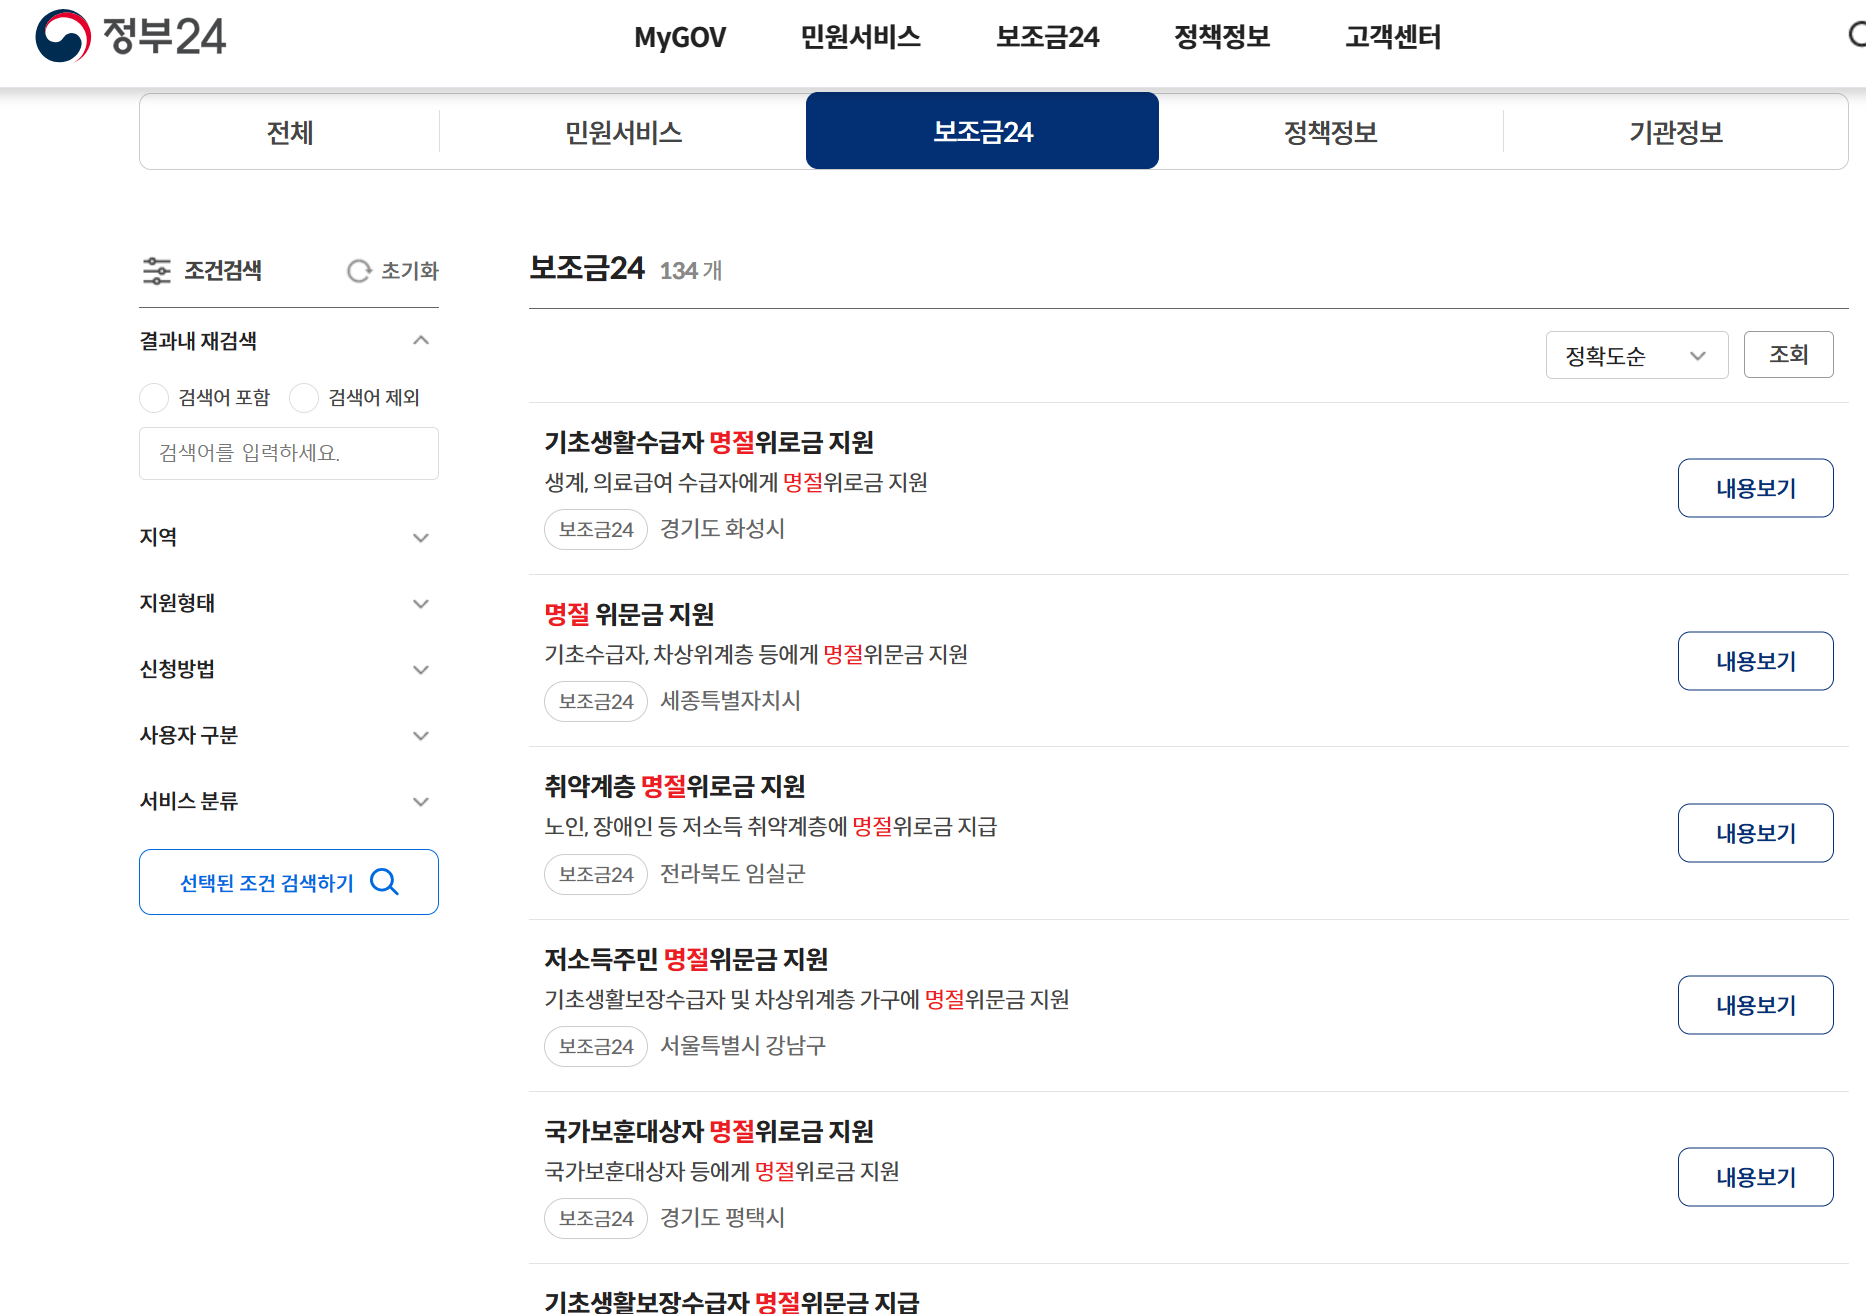1866x1314 pixels.
Task: Click 내용보기 for 저소득주민 명절위문금 지원
Action: (x=1755, y=1005)
